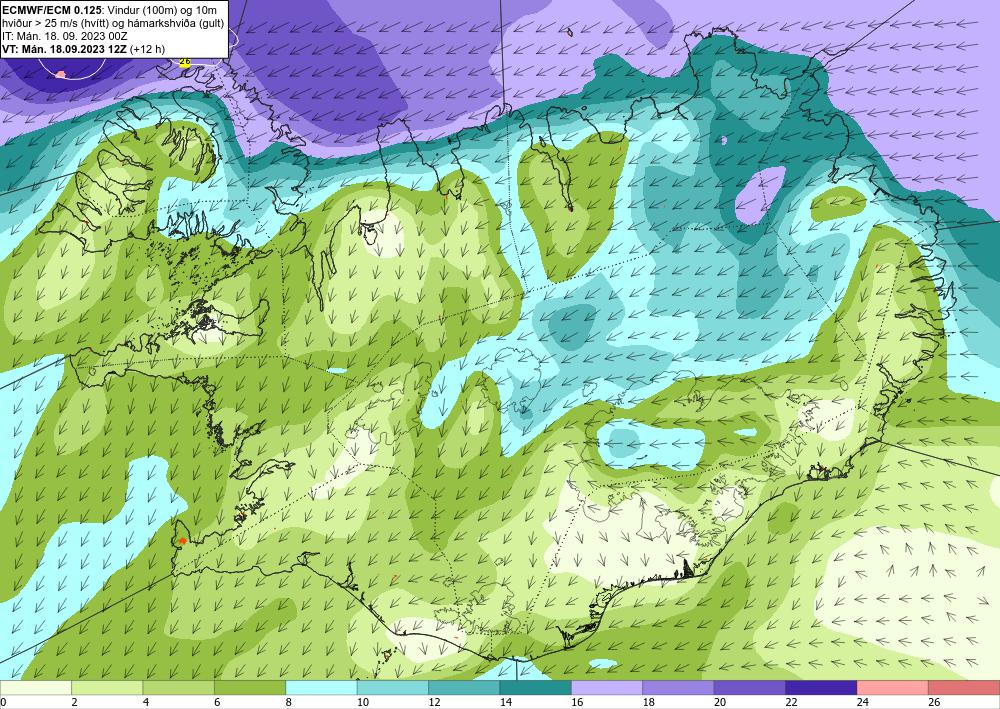This screenshot has height=709, width=1000.
Task: Click the legend tick label "10"
Action: coord(363,703)
